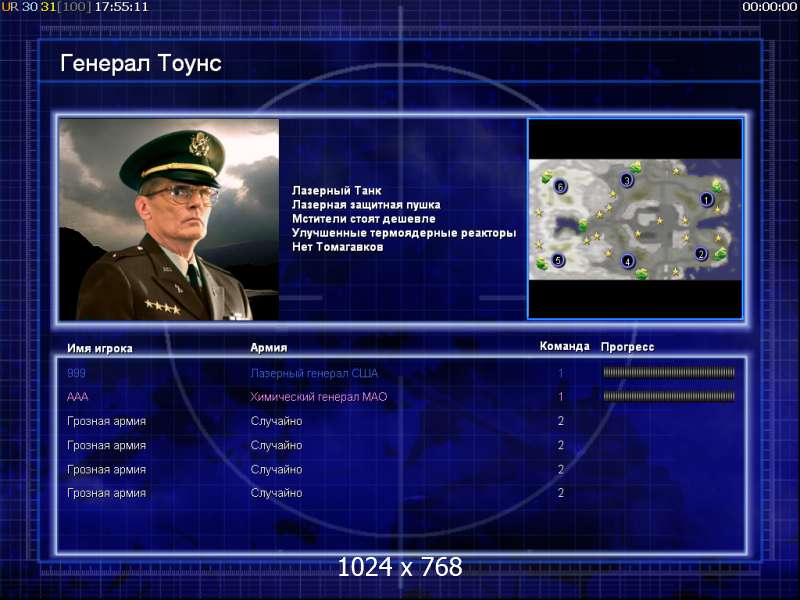
Task: Select start position marker 1 on minimap
Action: click(x=706, y=199)
